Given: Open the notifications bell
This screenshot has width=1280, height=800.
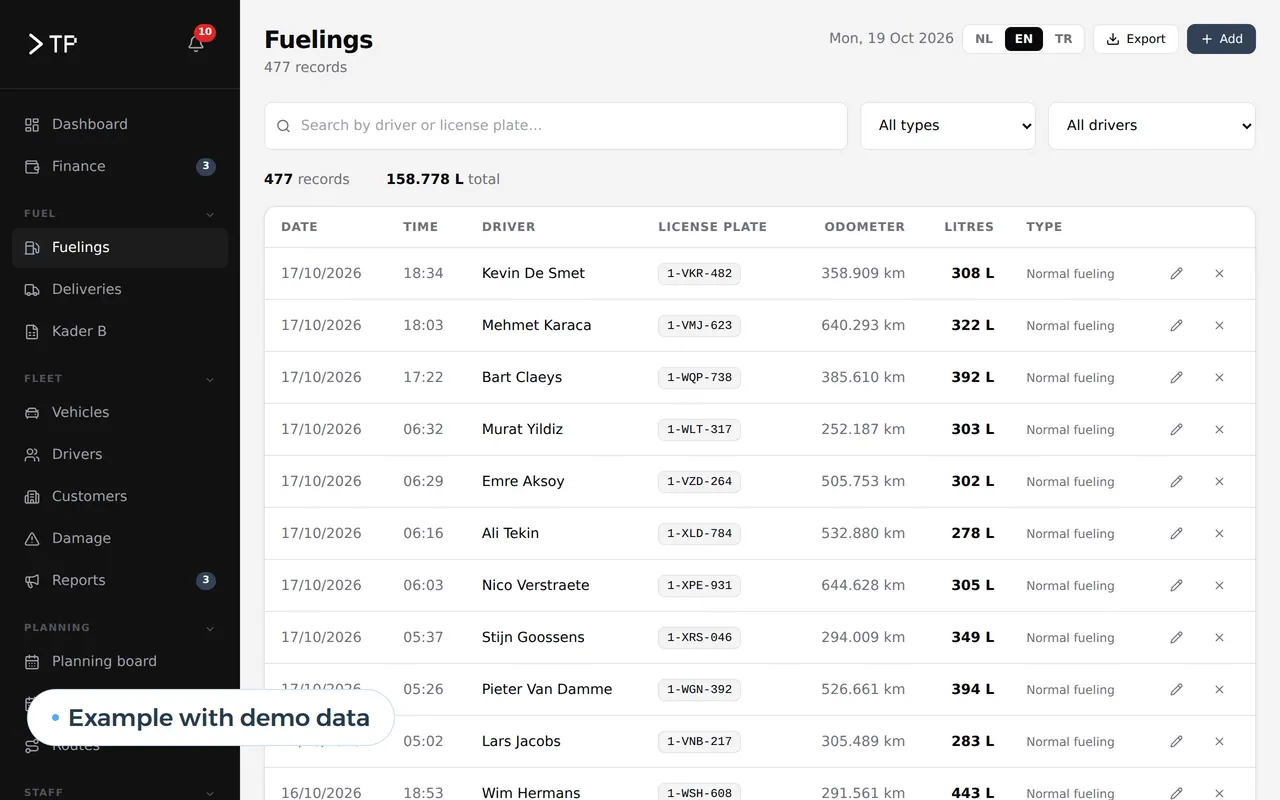Looking at the screenshot, I should pos(196,43).
